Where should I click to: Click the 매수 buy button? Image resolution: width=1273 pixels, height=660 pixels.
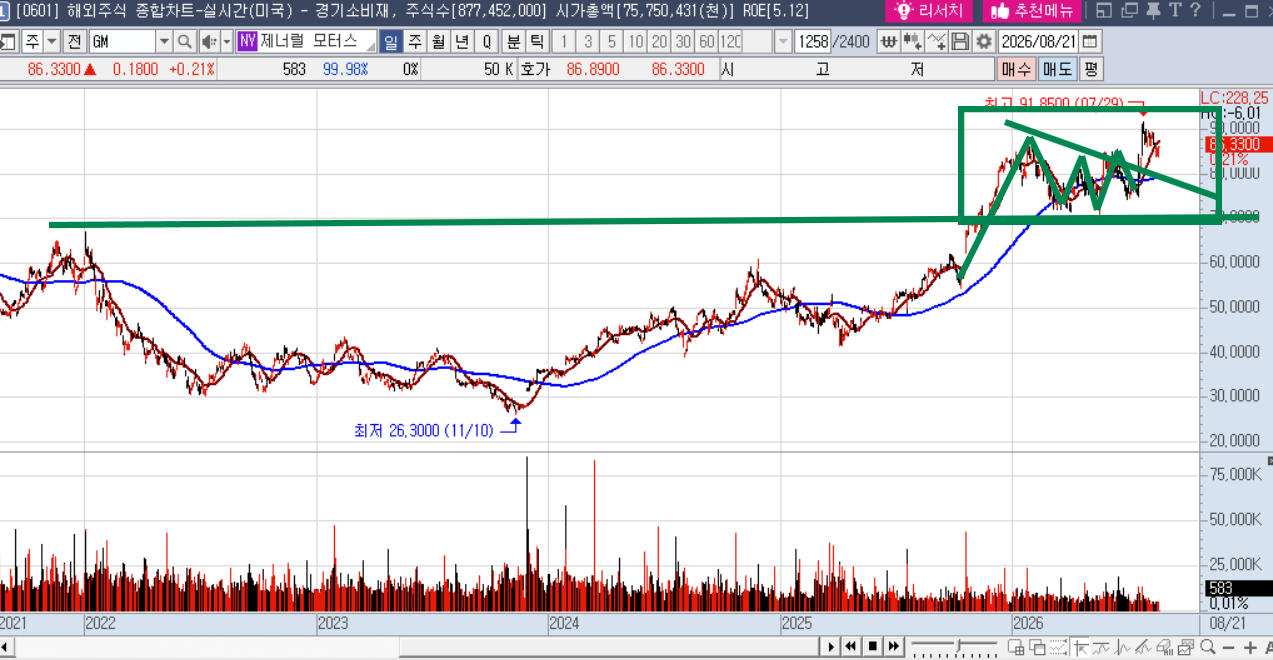click(x=1016, y=69)
